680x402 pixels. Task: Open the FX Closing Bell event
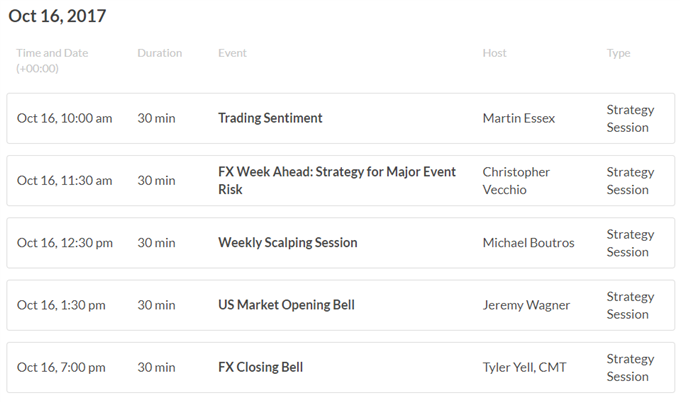click(x=260, y=367)
